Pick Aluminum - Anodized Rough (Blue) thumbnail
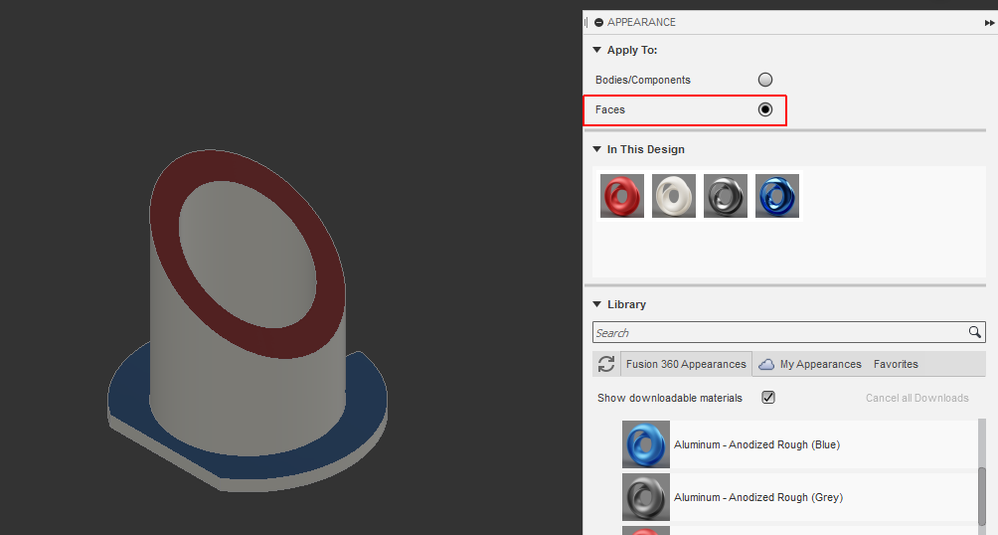 coord(645,444)
